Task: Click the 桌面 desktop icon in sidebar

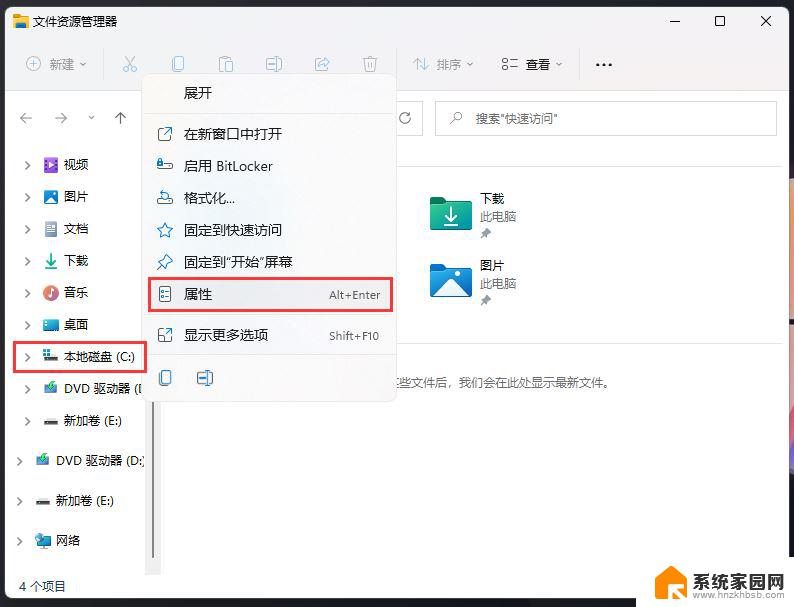Action: coord(51,325)
